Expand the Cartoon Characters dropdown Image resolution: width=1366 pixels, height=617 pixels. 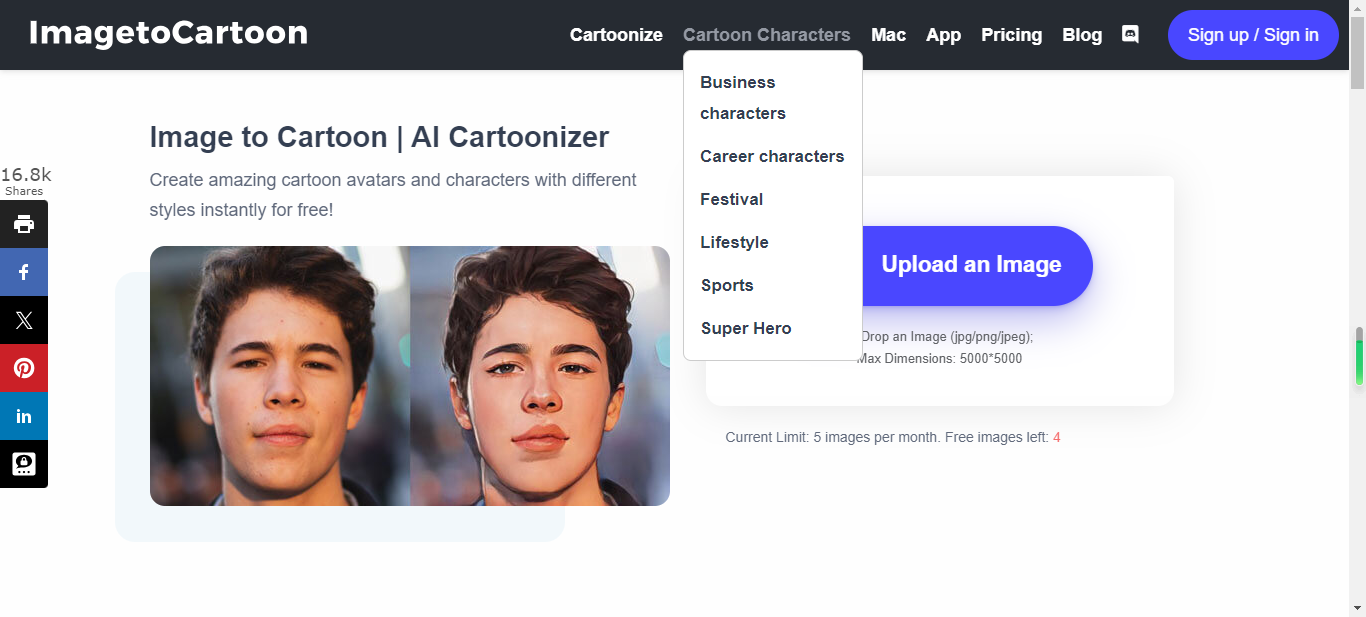[x=766, y=35]
